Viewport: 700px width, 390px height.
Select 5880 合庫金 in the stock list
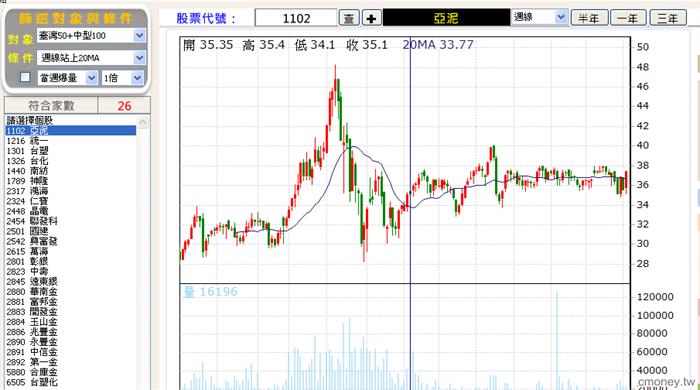click(71, 372)
